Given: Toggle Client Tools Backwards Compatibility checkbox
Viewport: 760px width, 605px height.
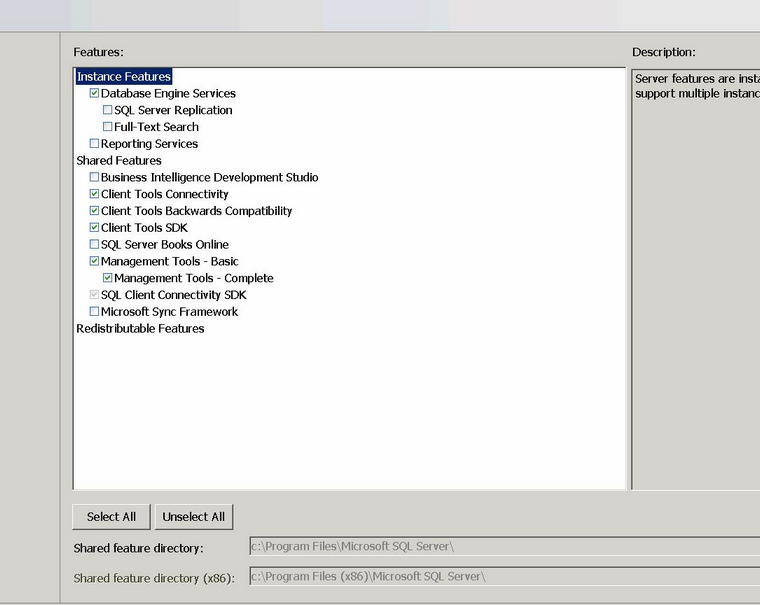Looking at the screenshot, I should pyautogui.click(x=95, y=211).
